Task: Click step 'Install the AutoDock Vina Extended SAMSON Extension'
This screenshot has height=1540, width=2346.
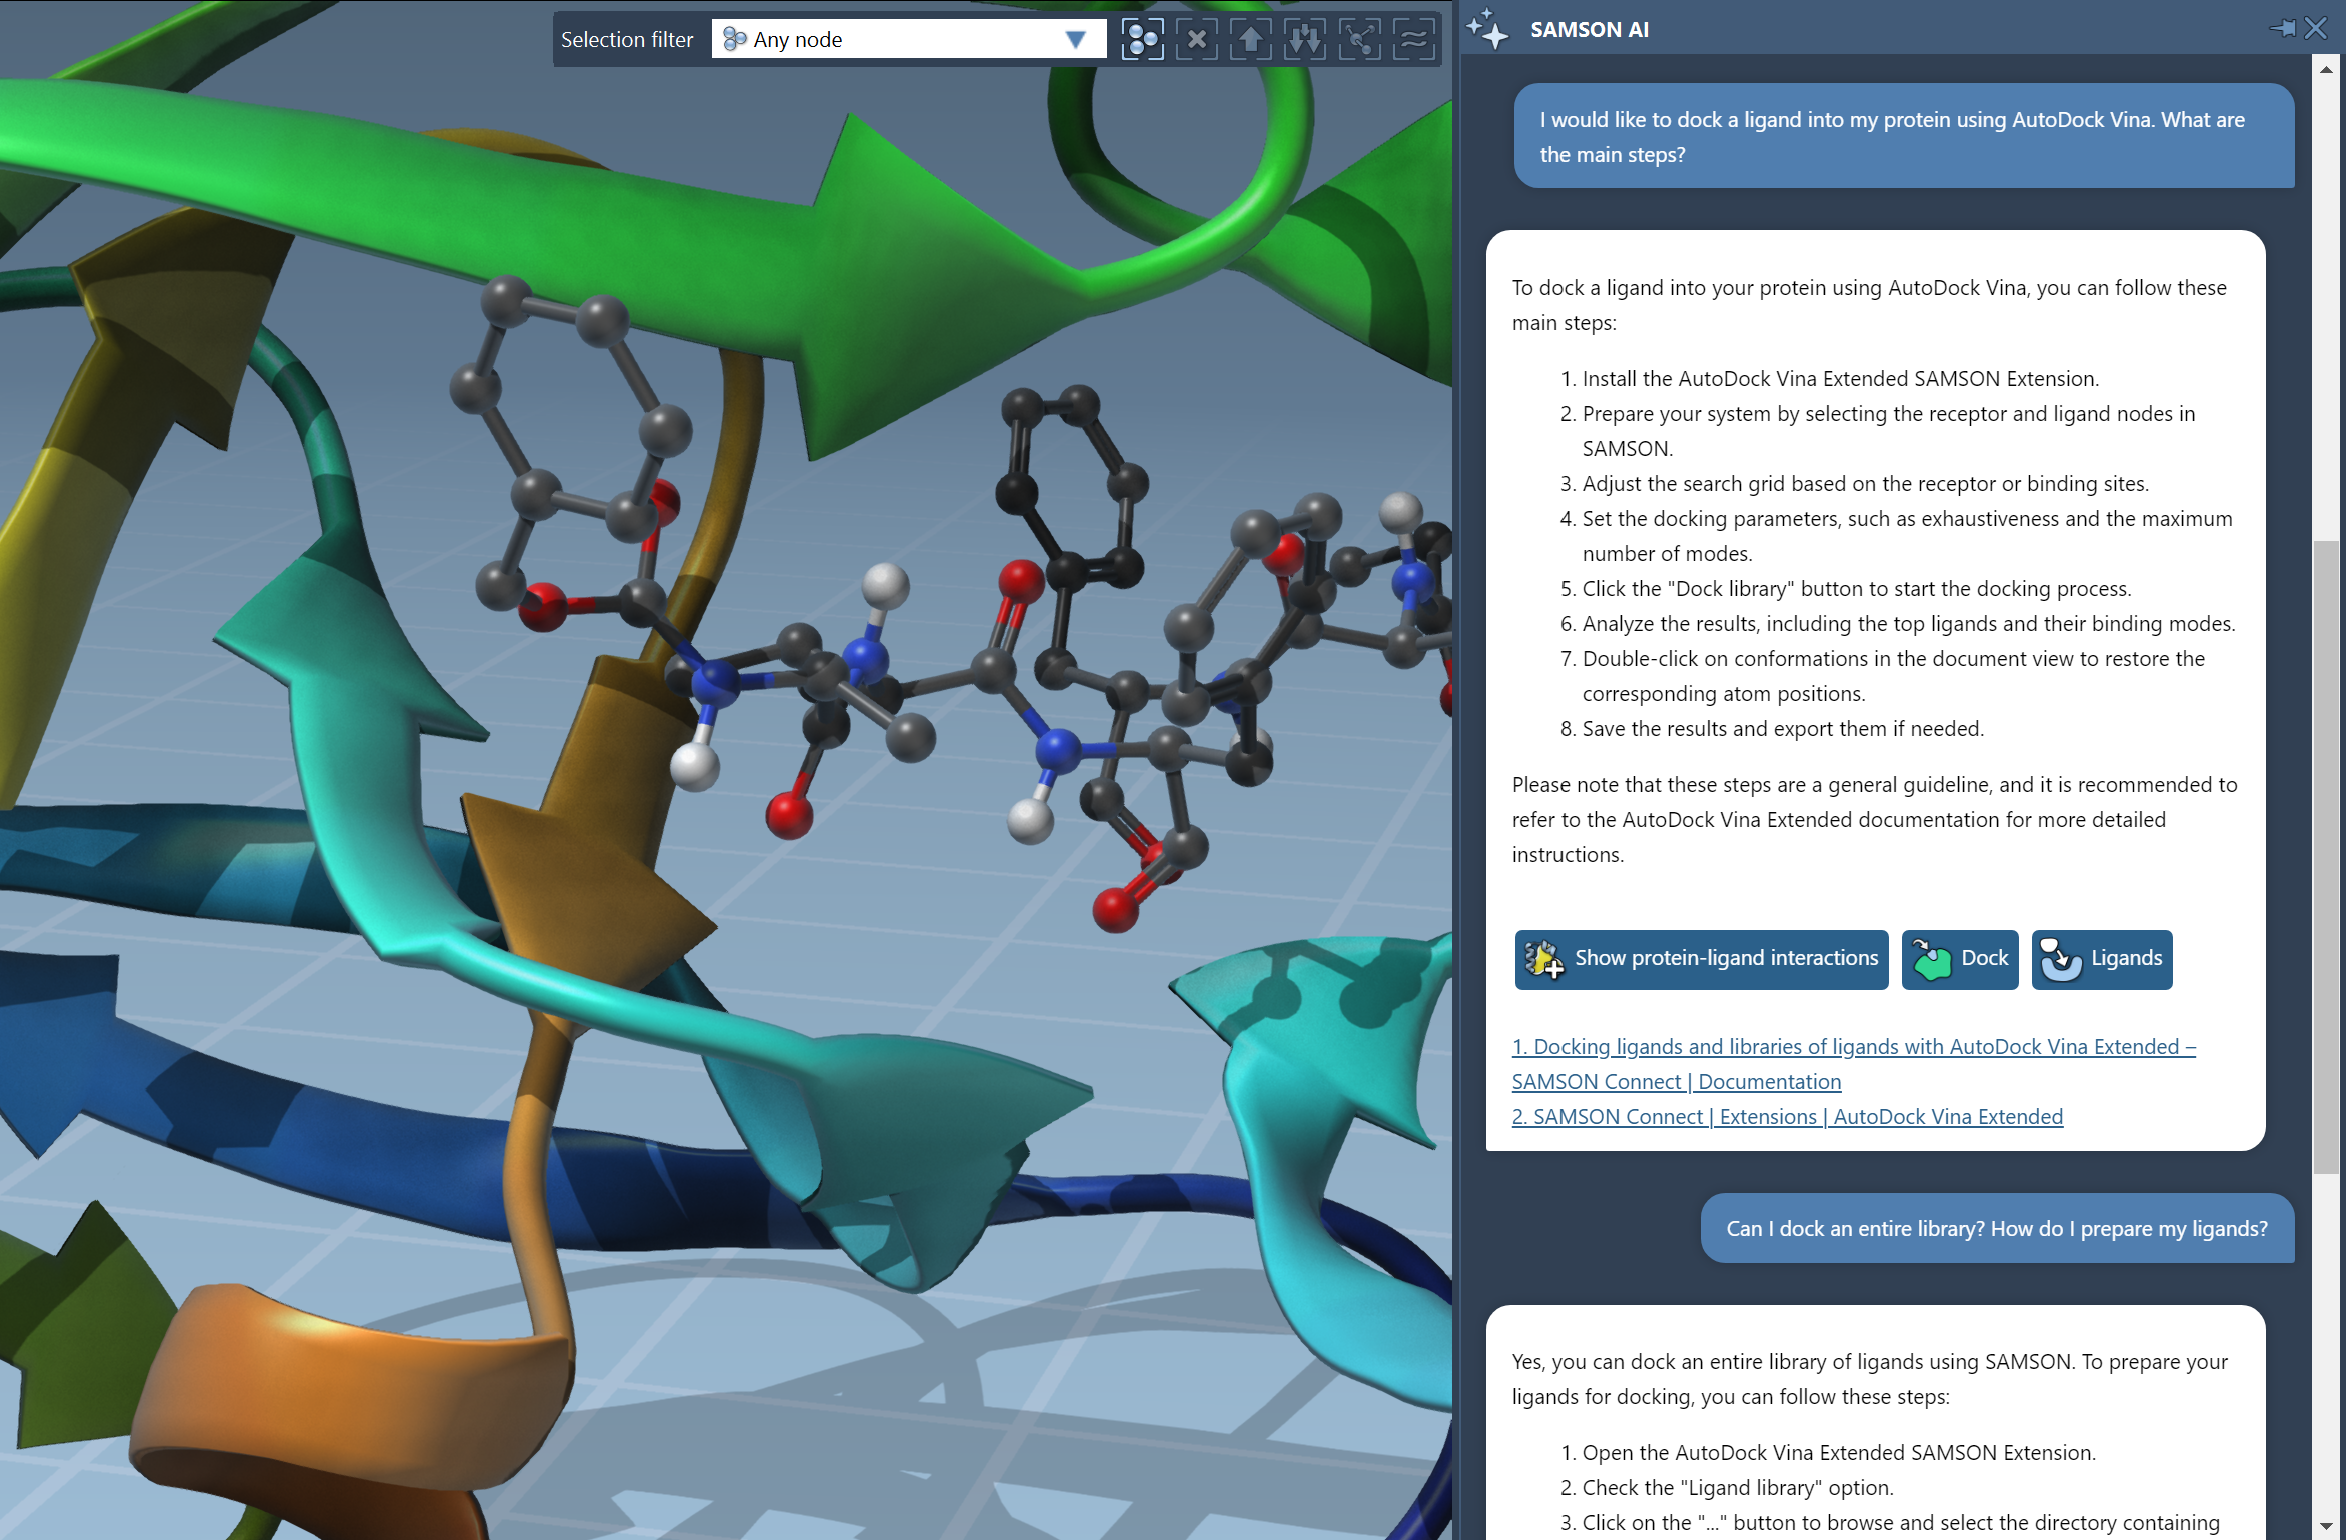Action: tap(1840, 378)
